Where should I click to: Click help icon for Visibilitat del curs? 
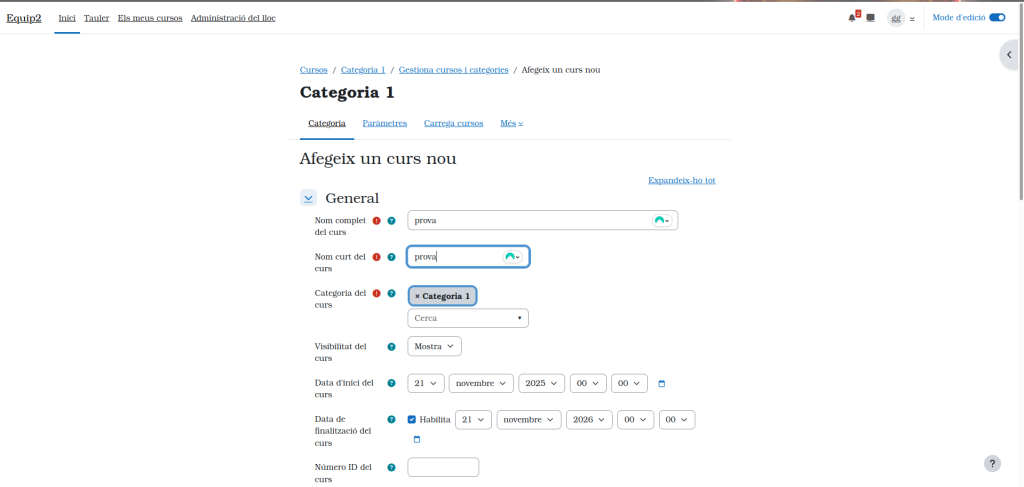[x=392, y=347]
